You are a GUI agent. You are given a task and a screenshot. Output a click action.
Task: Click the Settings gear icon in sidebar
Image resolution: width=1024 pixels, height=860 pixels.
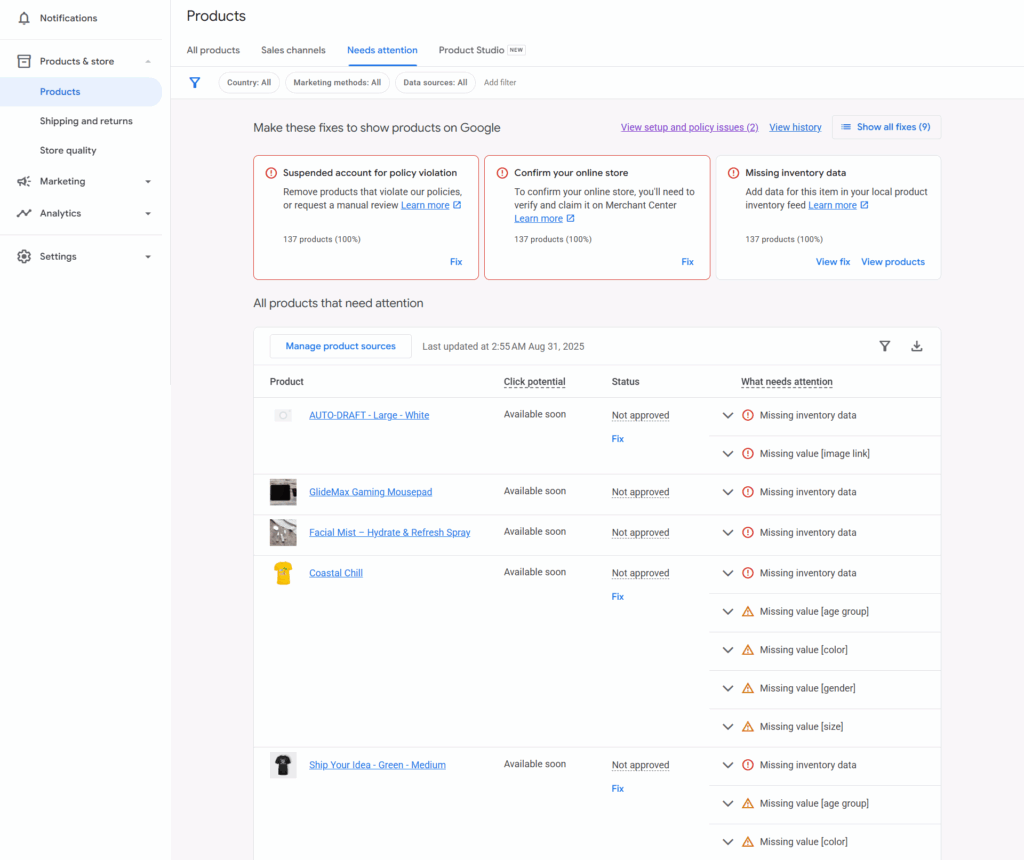[x=24, y=257]
